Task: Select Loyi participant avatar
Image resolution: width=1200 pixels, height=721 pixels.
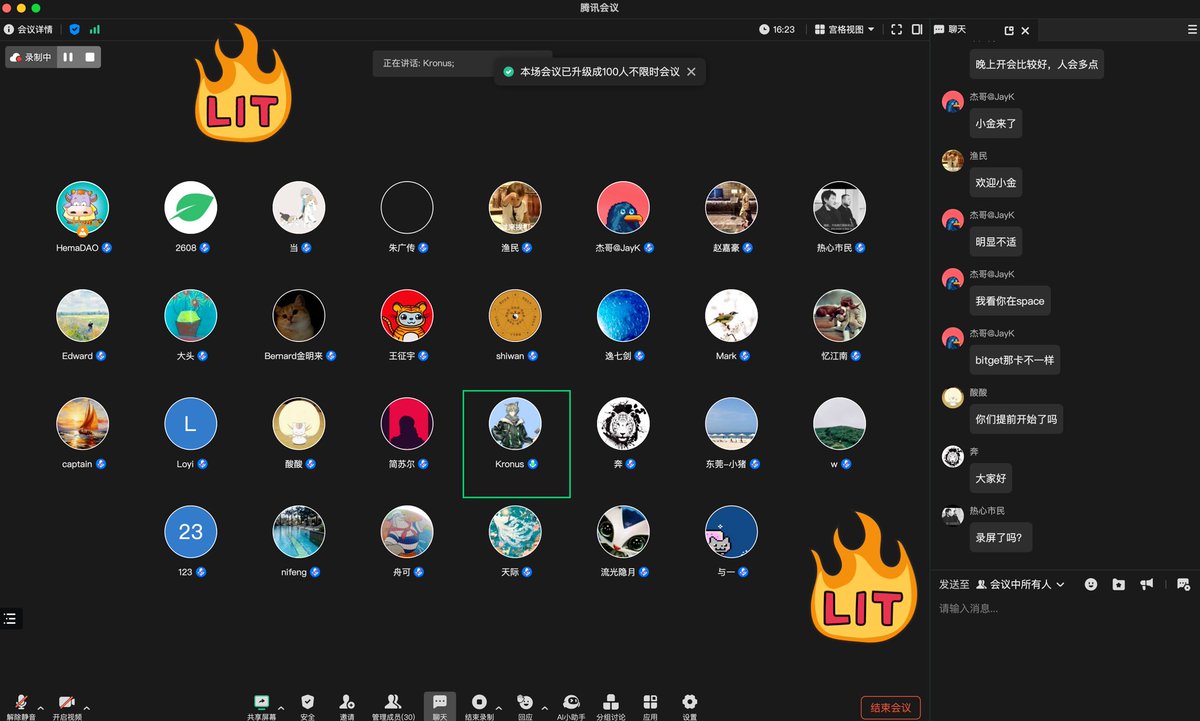Action: click(x=191, y=424)
